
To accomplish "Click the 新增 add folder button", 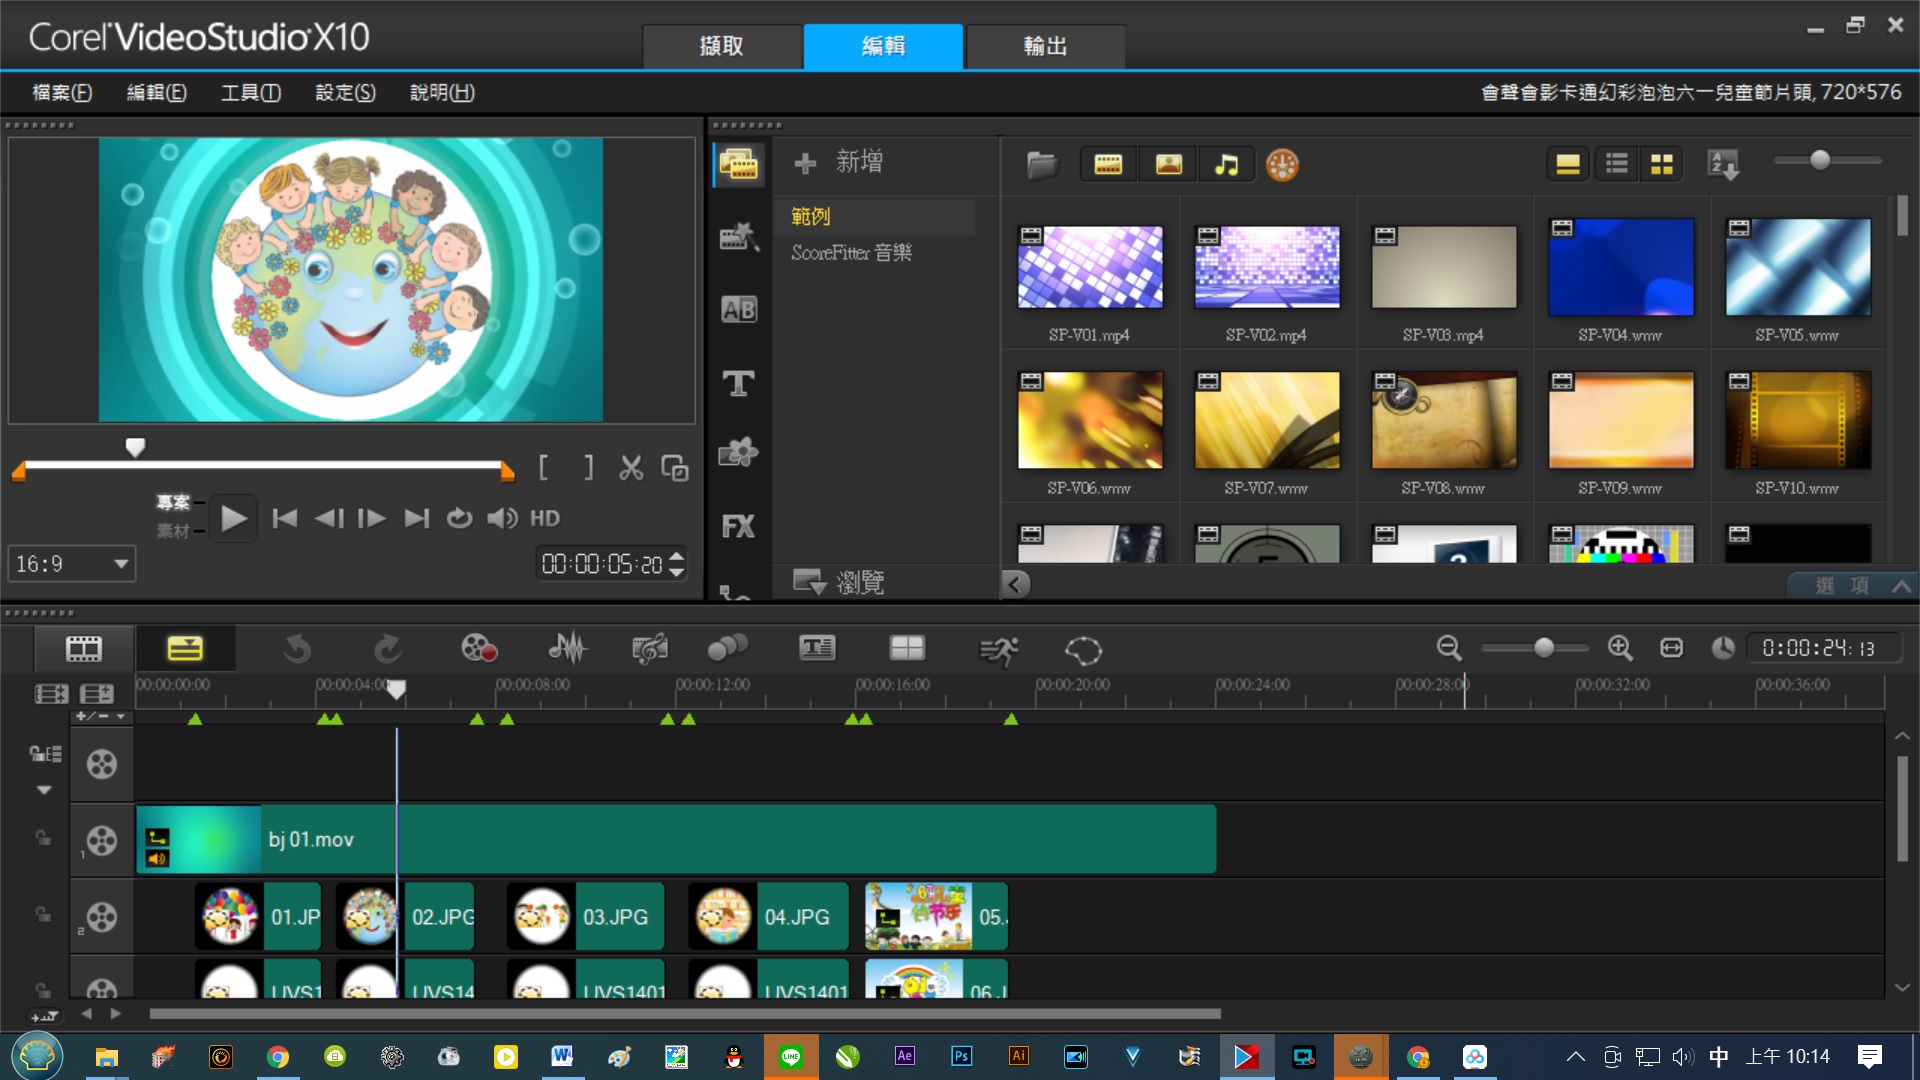I will pyautogui.click(x=838, y=162).
